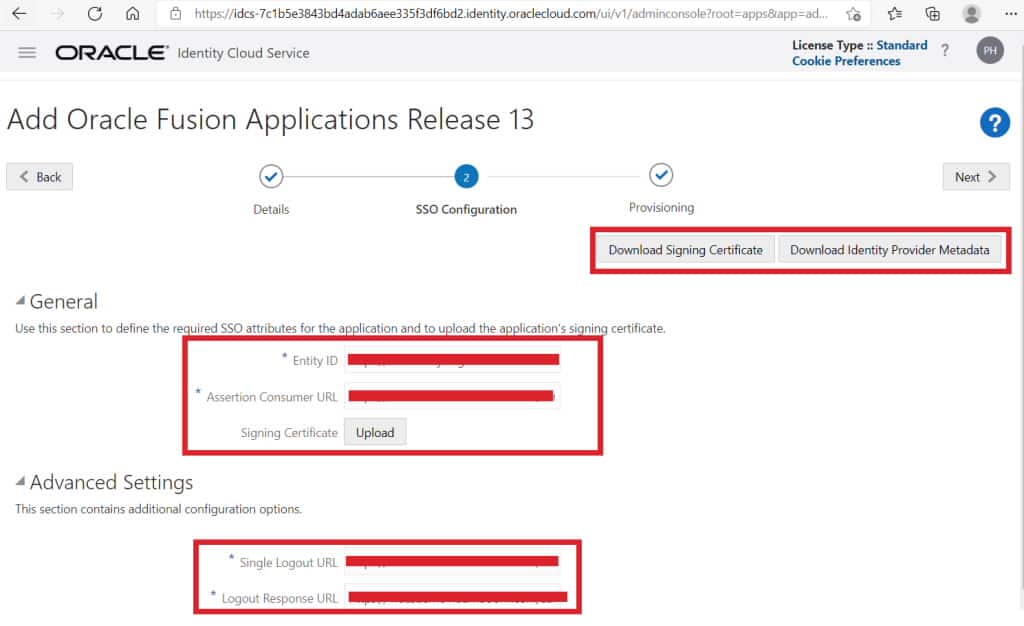Open the browser Collections icon
Screen dimensions: 1024x626
point(933,14)
